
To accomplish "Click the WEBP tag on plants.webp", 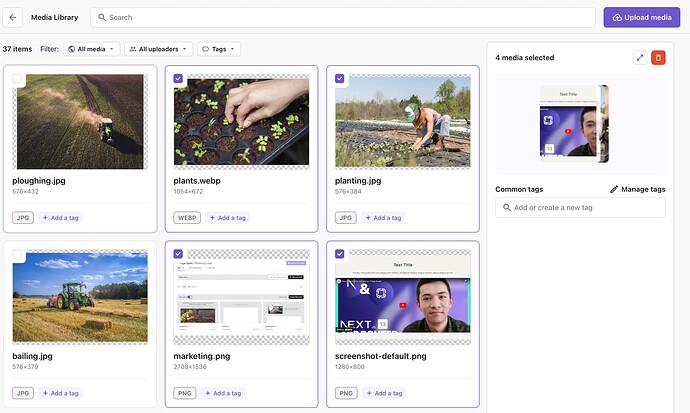I will pos(187,218).
